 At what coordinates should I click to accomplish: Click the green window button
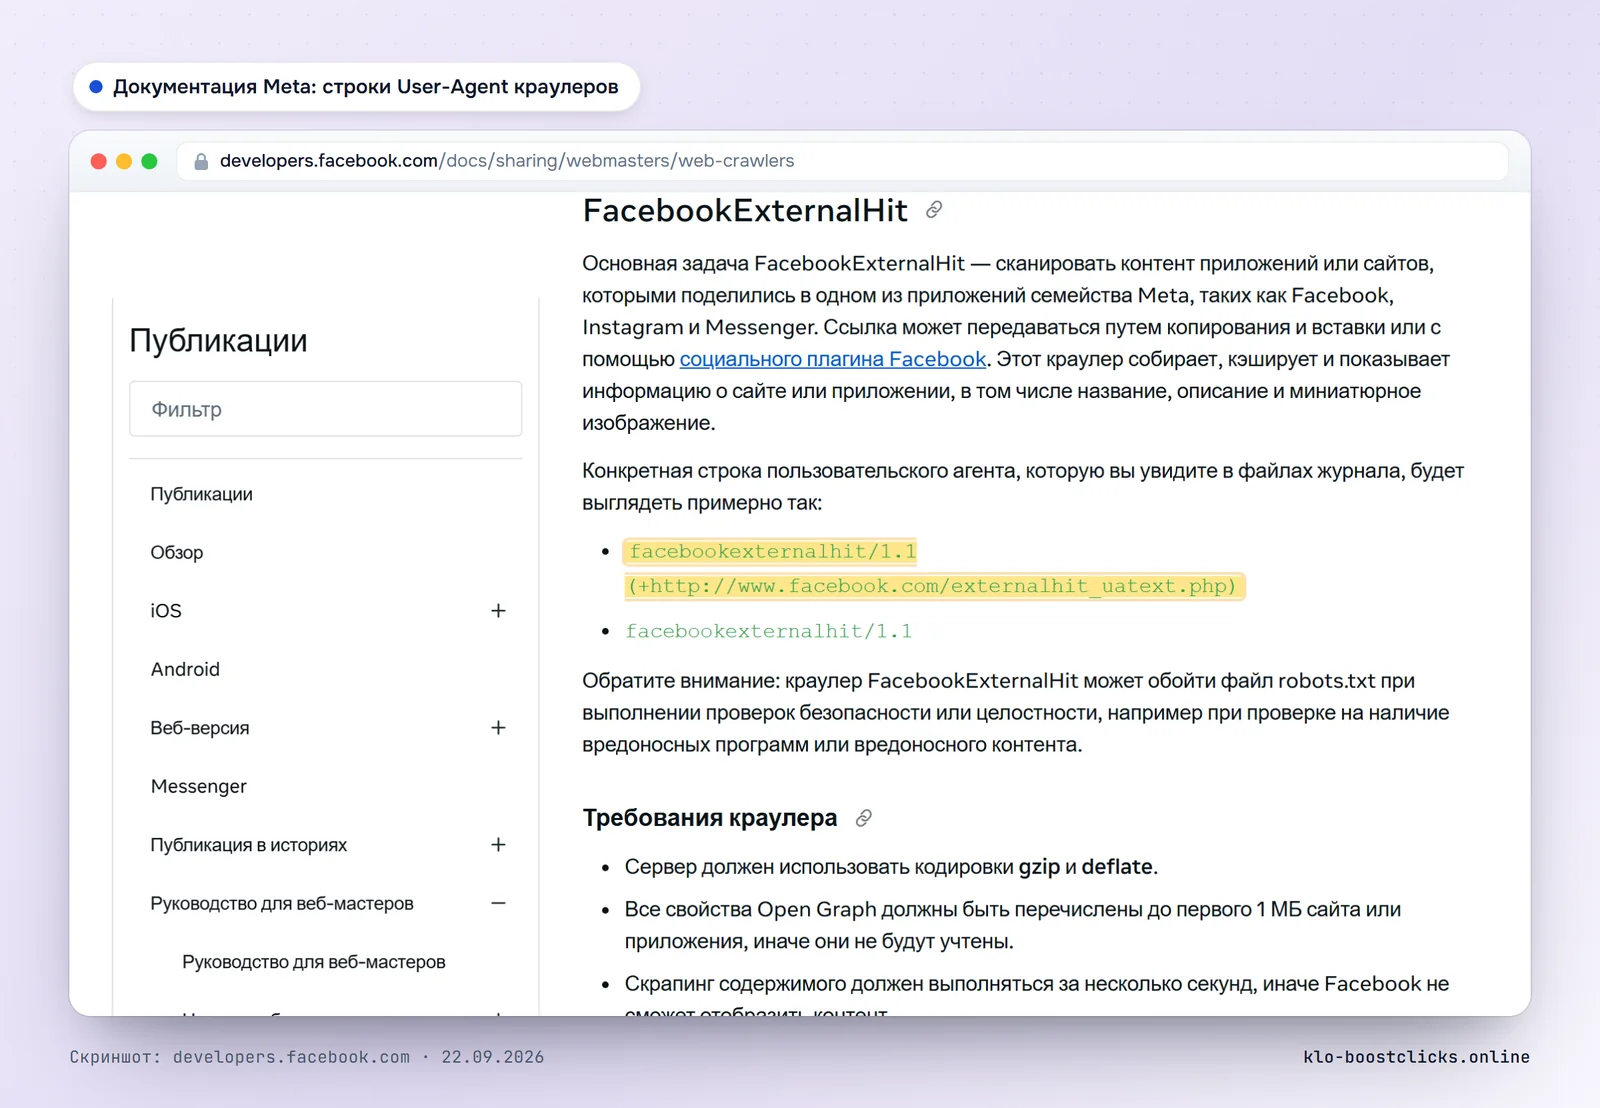[x=150, y=161]
